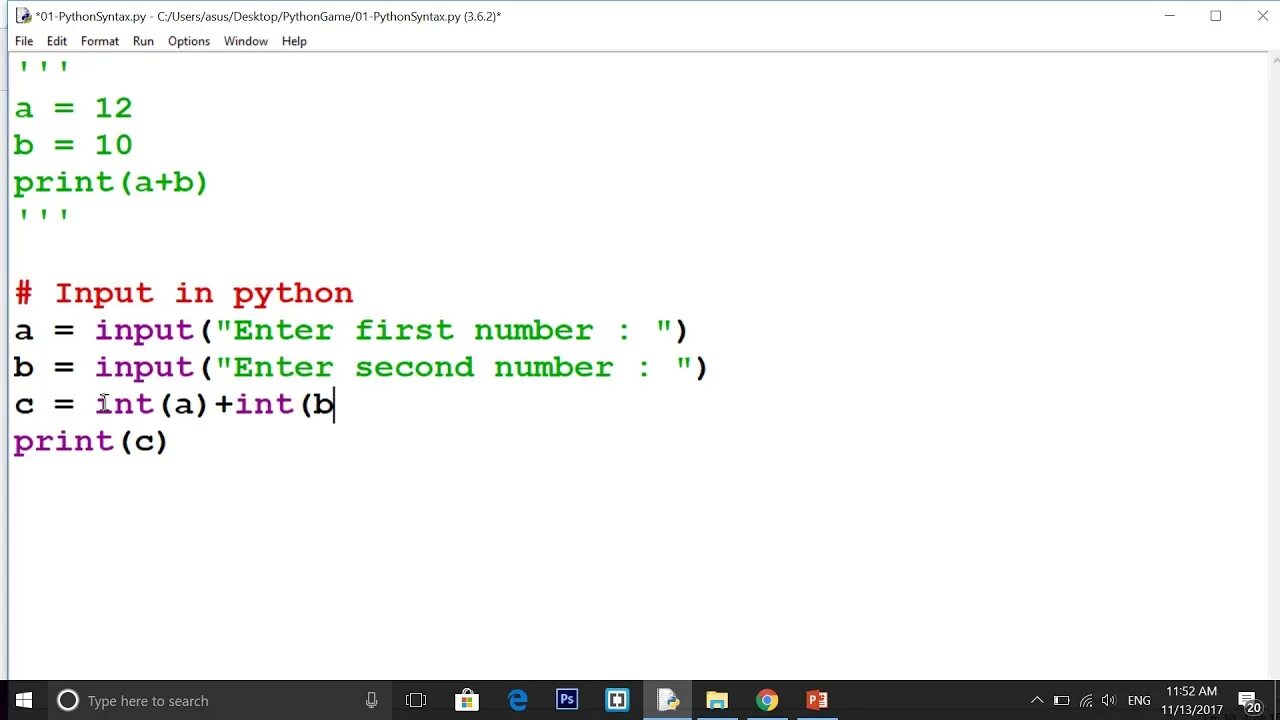Open Task View from the taskbar
This screenshot has height=720, width=1280.
(x=416, y=700)
